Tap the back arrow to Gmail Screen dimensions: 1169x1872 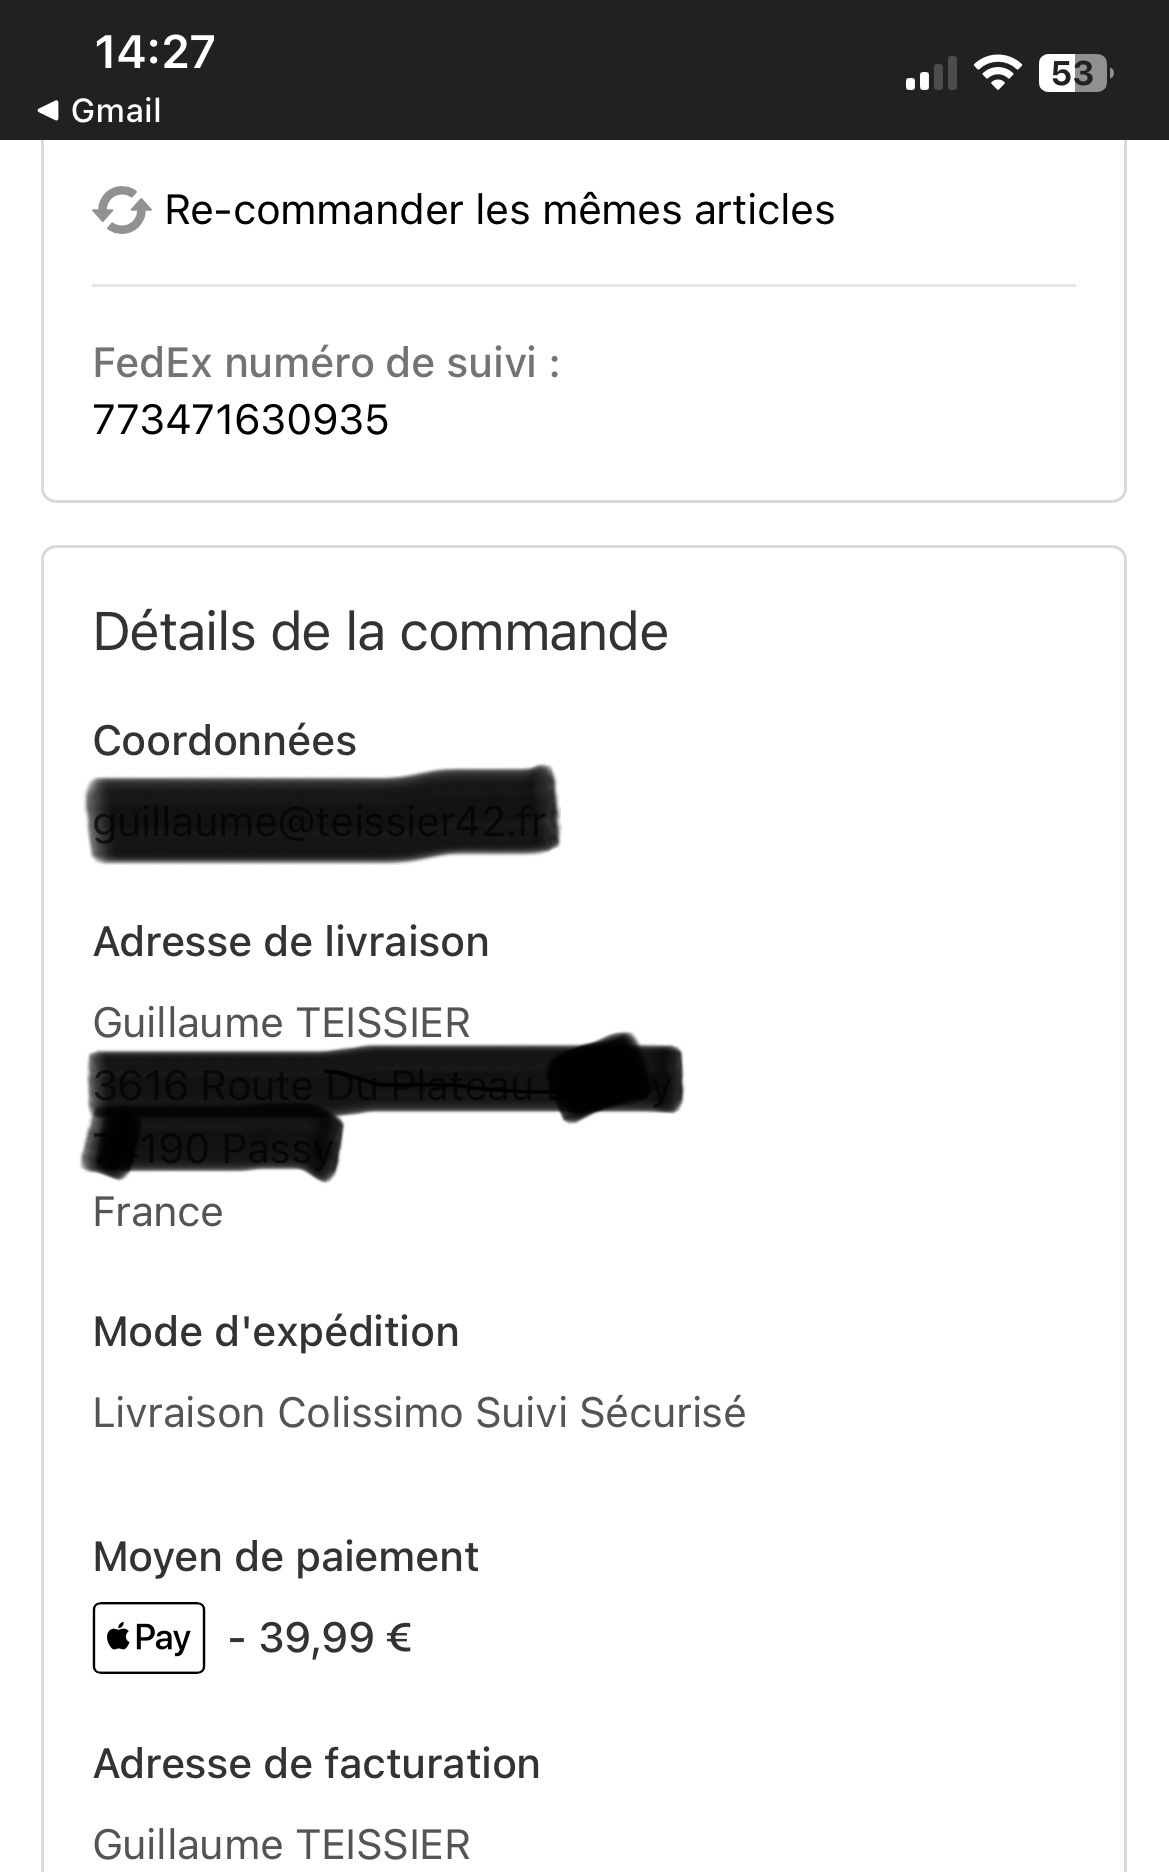48,111
